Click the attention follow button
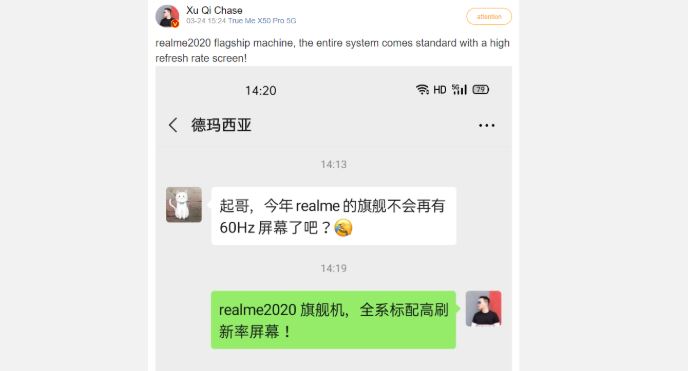Screen dimensions: 688x371 click(x=489, y=17)
